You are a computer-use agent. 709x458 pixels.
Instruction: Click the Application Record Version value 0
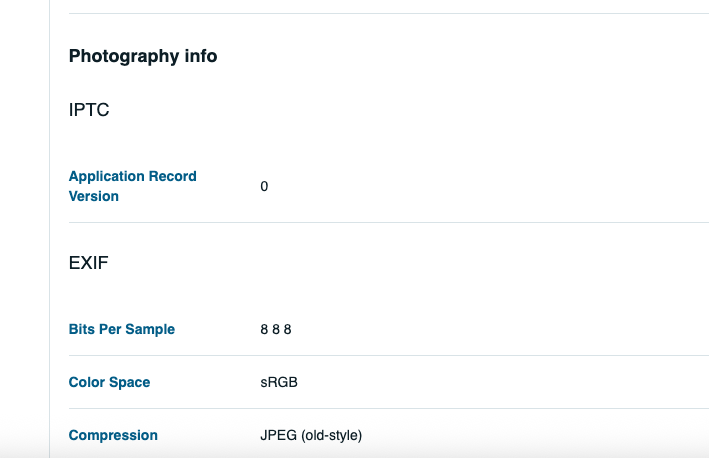(264, 186)
